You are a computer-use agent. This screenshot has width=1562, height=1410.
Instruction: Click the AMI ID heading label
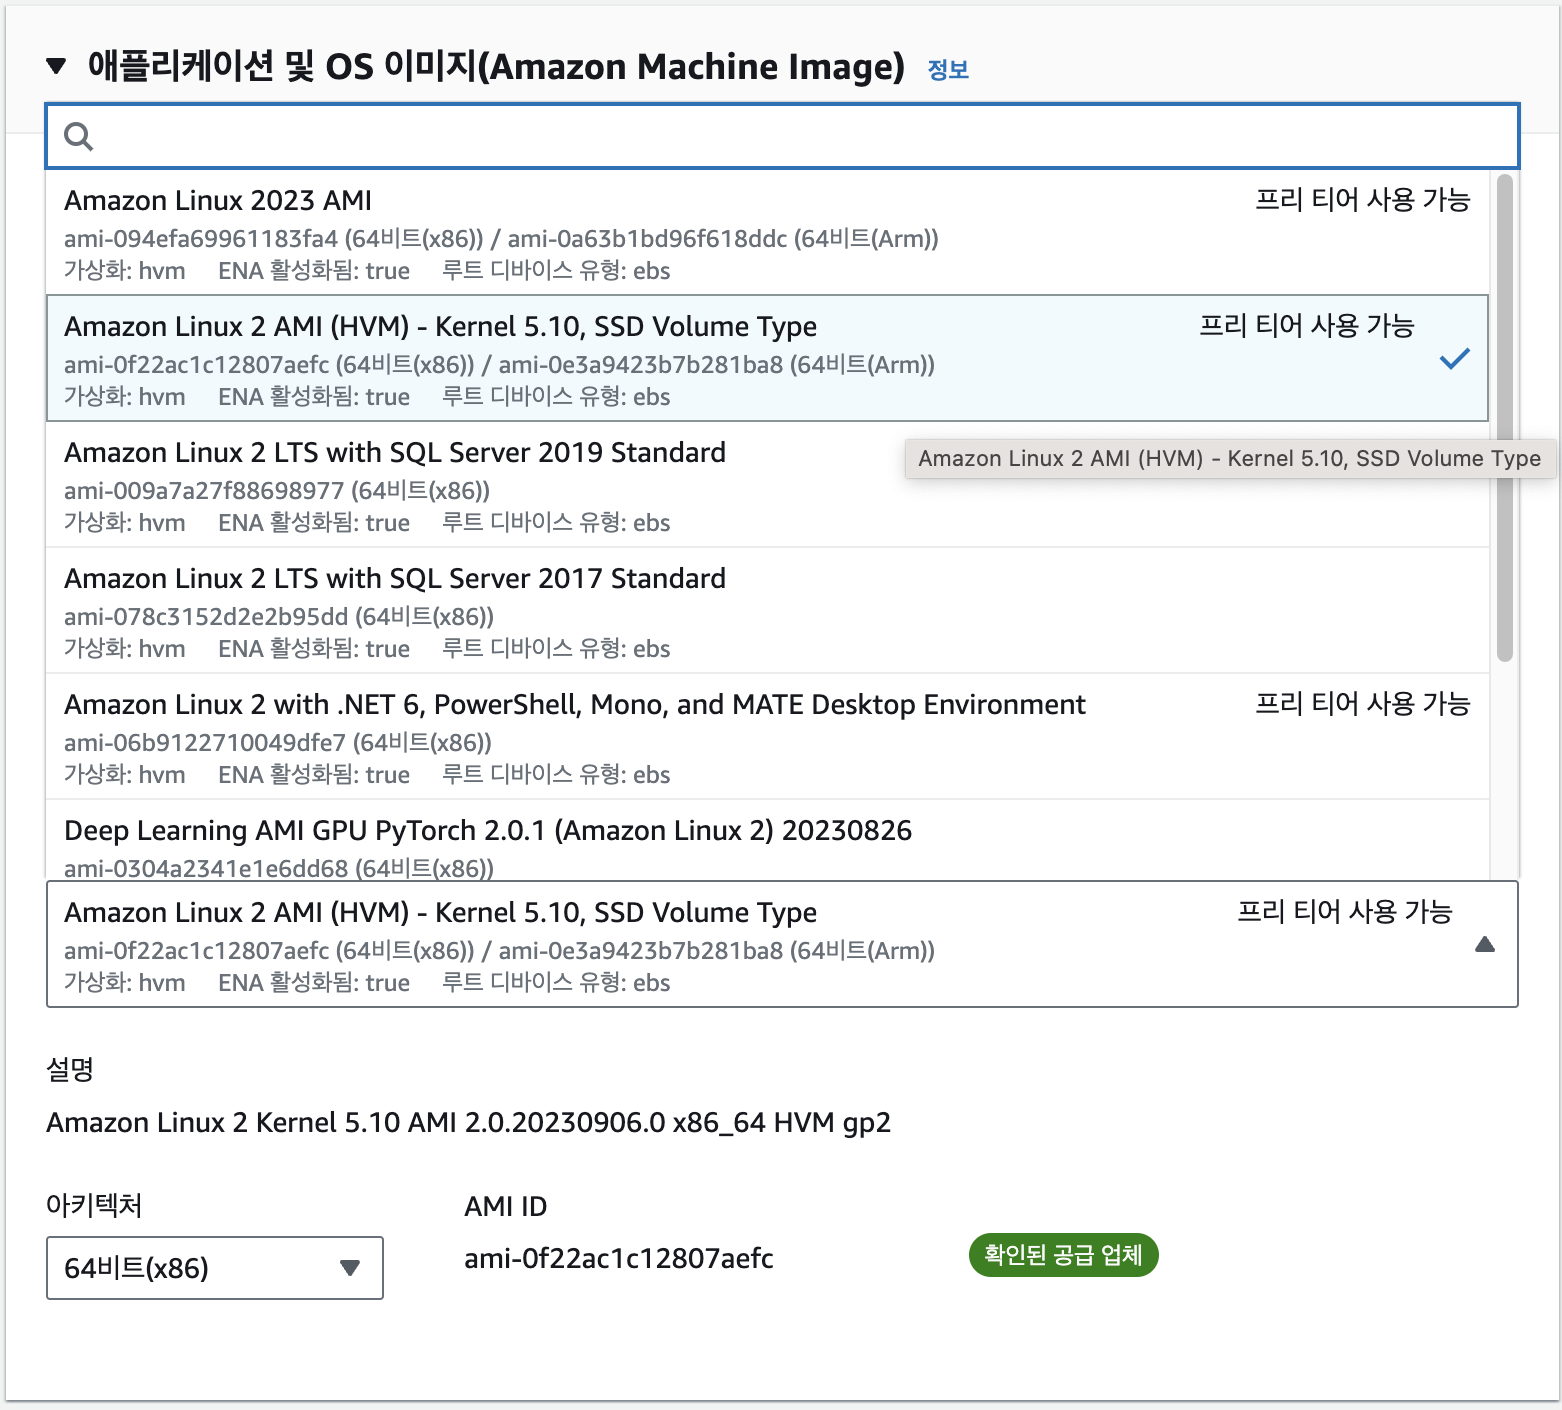point(506,1207)
